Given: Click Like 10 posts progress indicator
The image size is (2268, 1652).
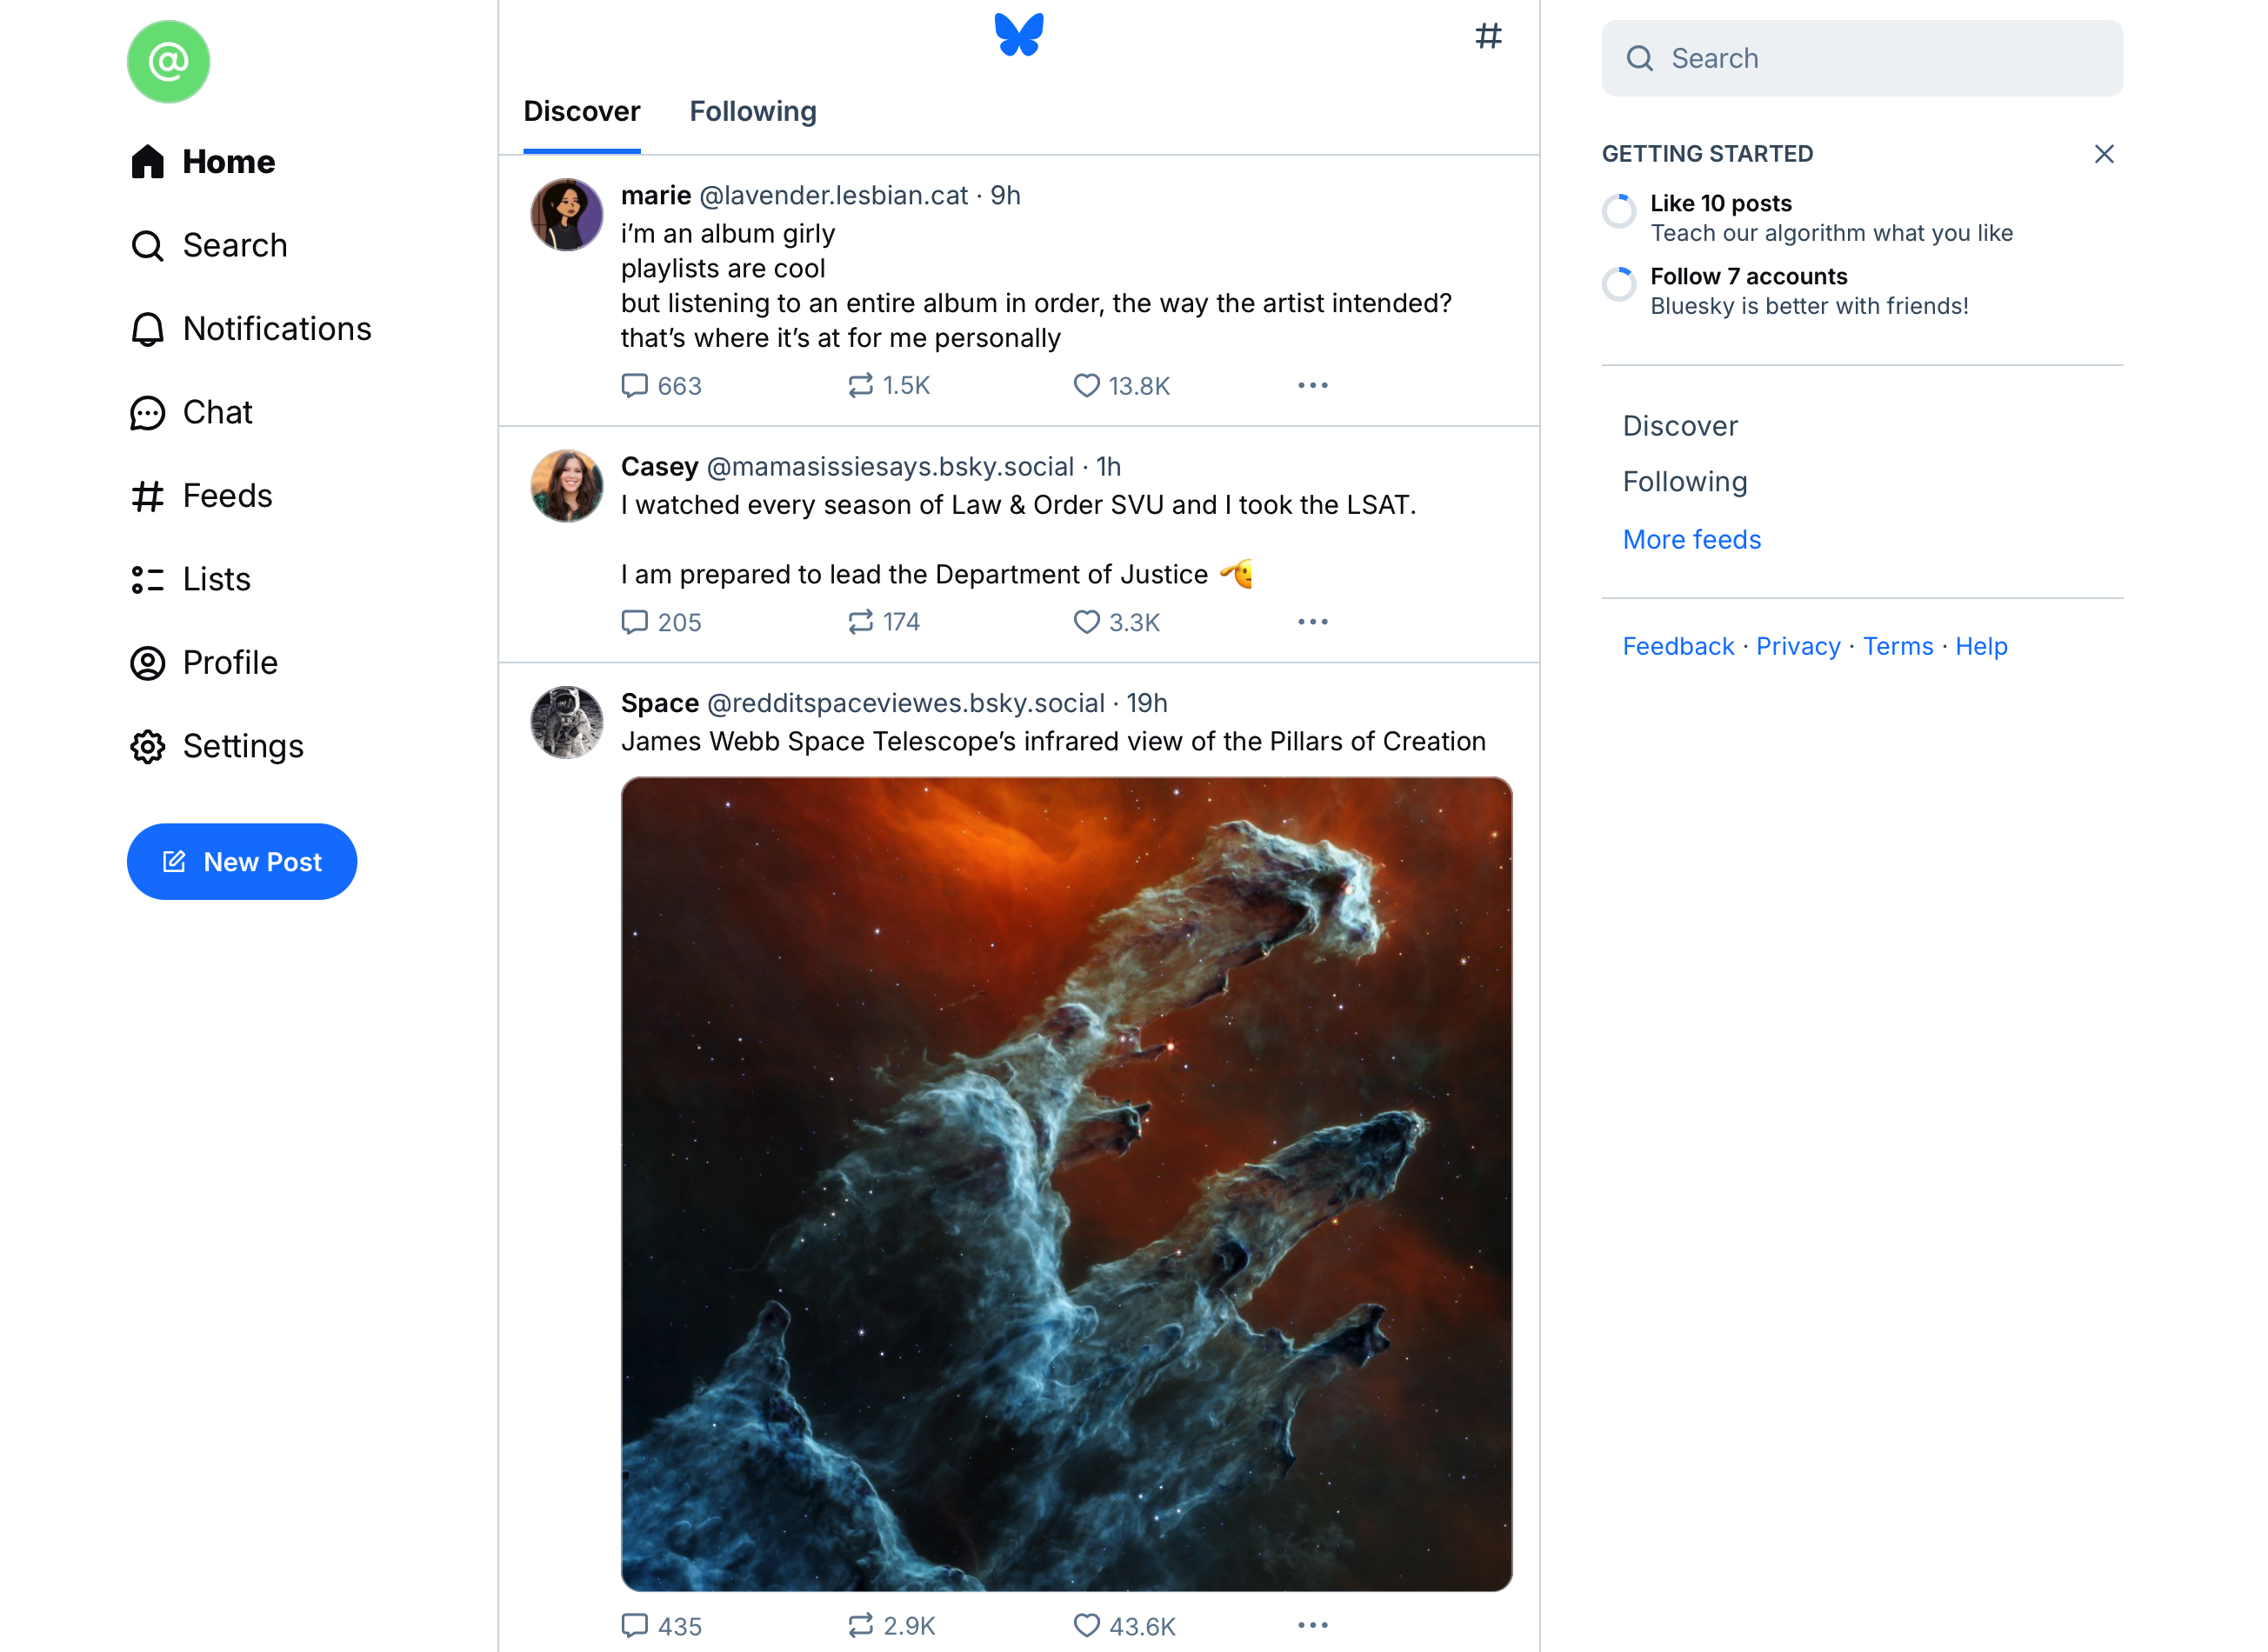Looking at the screenshot, I should [x=1618, y=211].
